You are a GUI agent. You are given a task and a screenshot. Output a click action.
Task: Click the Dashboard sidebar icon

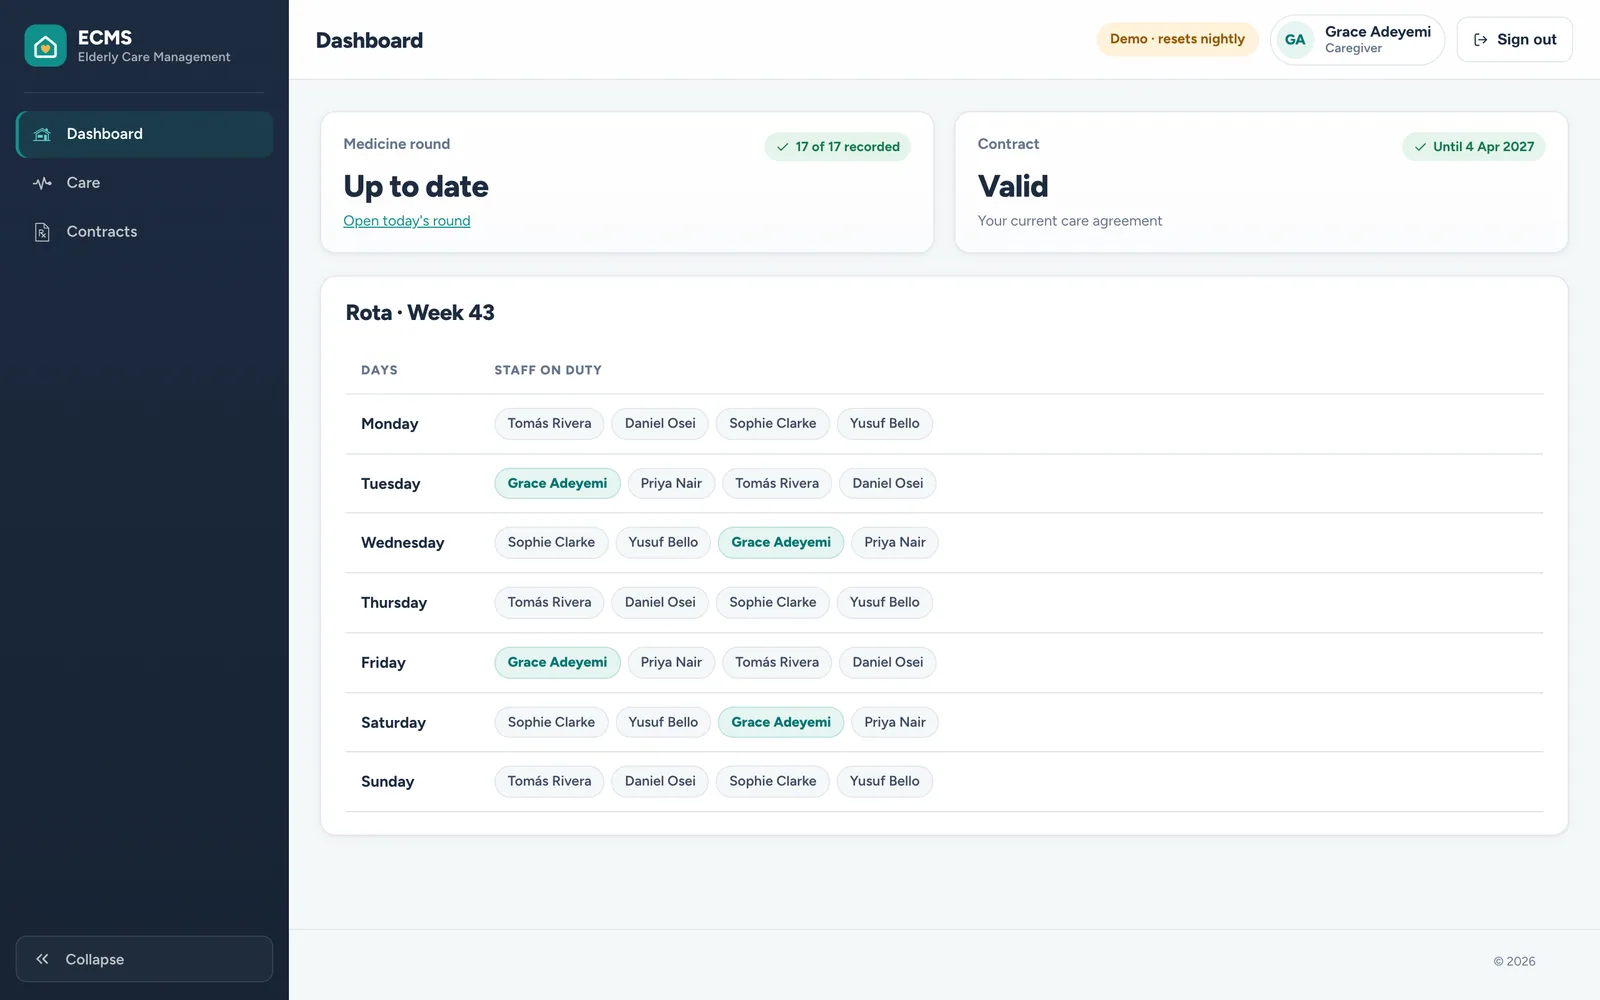(42, 134)
